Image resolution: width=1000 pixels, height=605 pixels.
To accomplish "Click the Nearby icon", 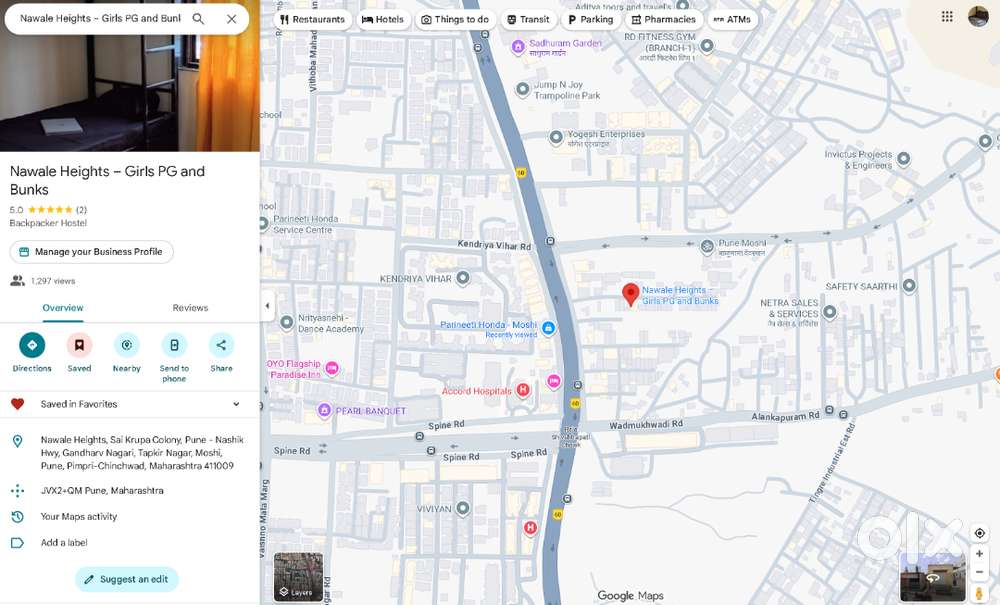I will tap(127, 345).
